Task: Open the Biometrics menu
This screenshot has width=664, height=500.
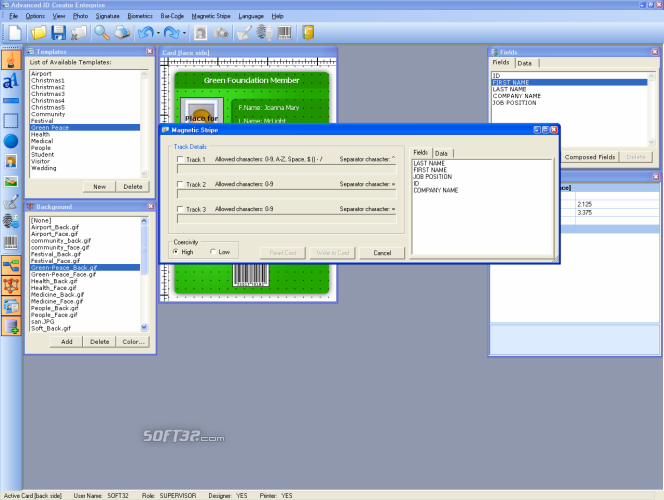Action: tap(140, 16)
